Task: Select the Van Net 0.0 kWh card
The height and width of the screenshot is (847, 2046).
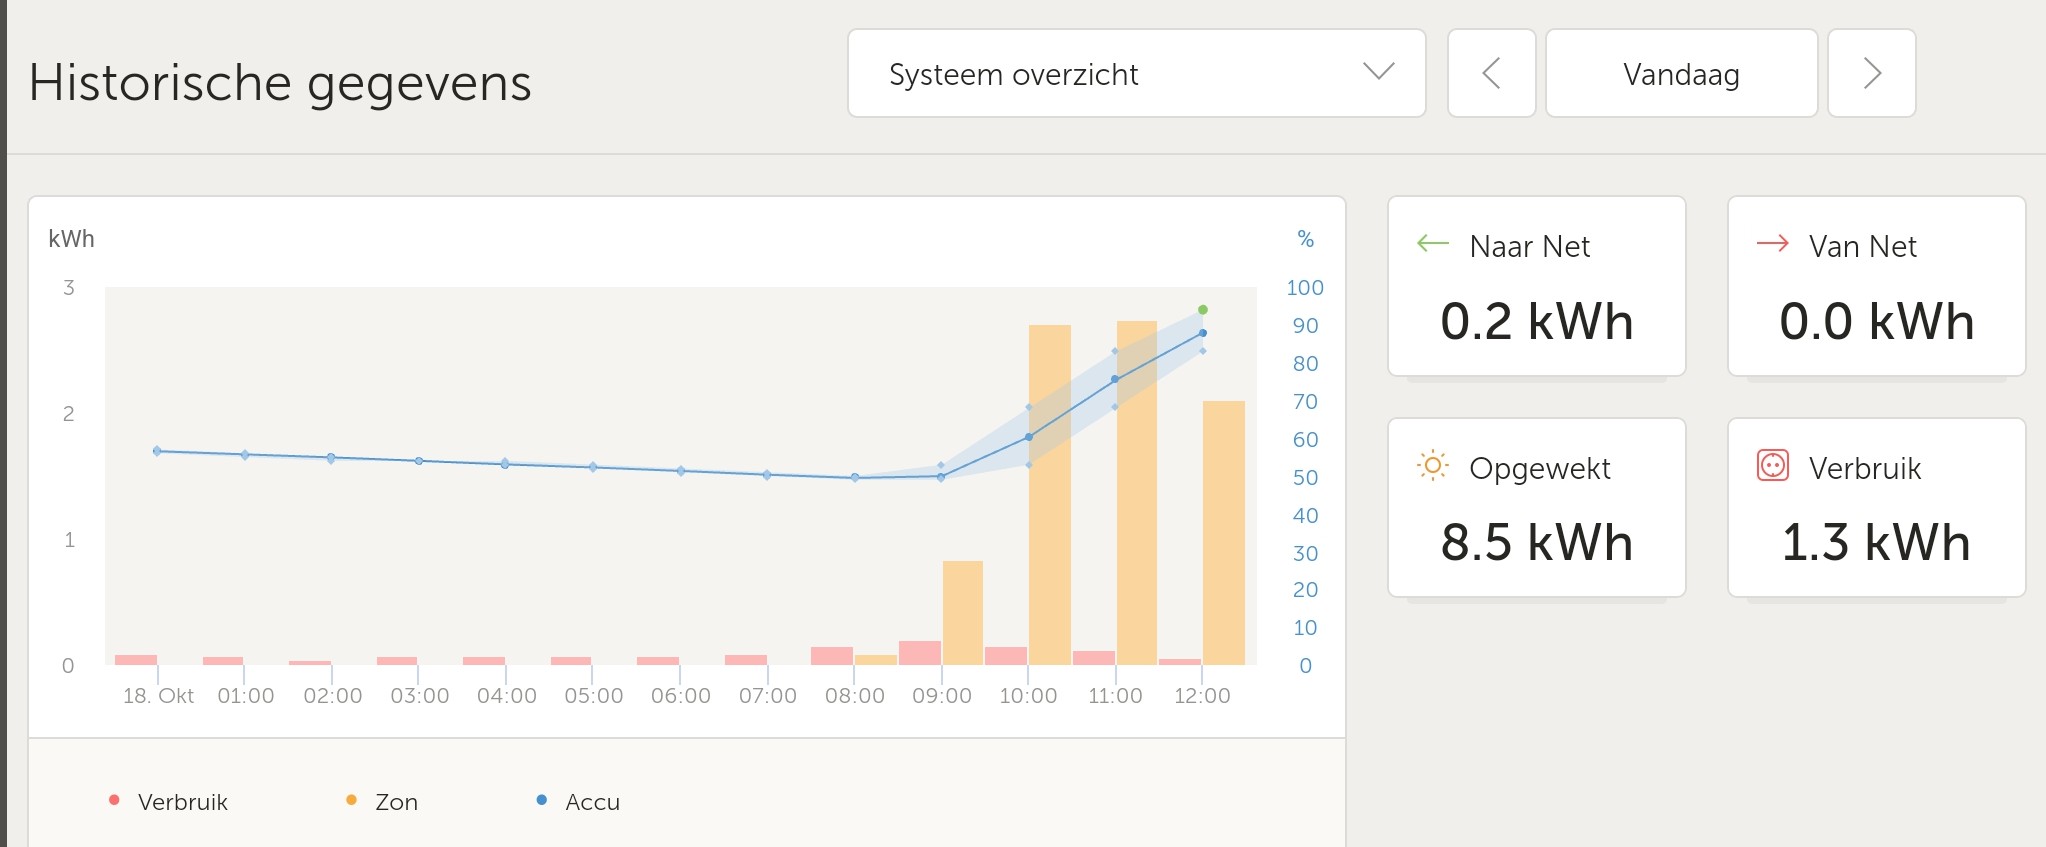Action: [1876, 286]
